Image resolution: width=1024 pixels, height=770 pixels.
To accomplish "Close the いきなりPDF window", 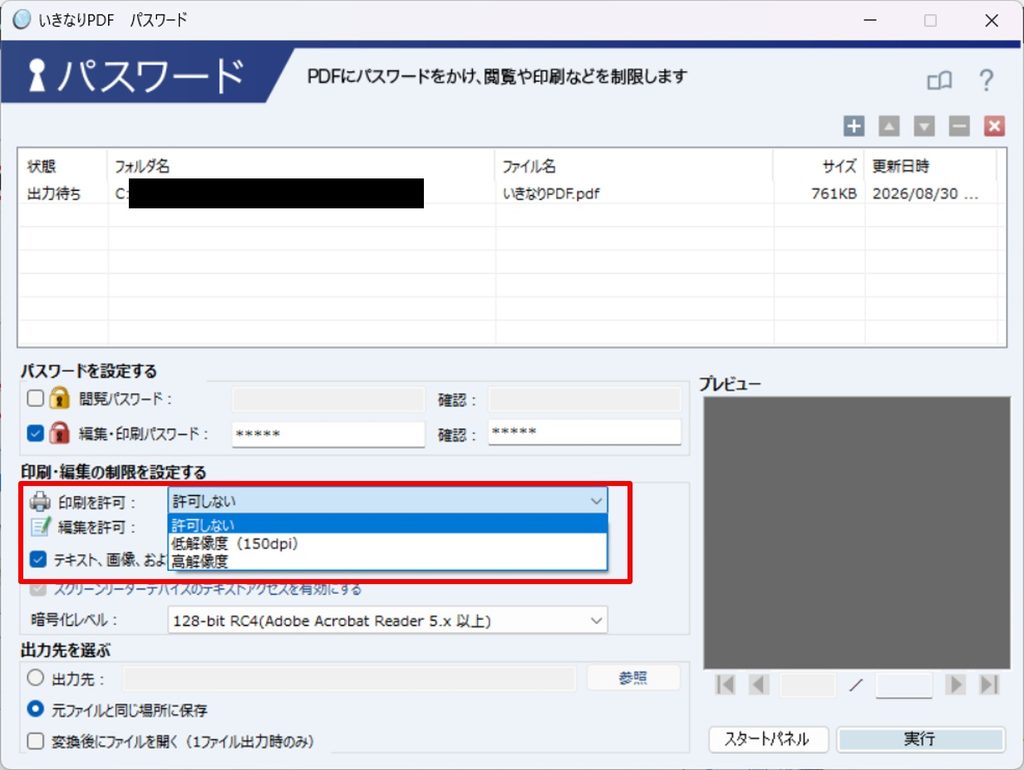I will tap(991, 20).
